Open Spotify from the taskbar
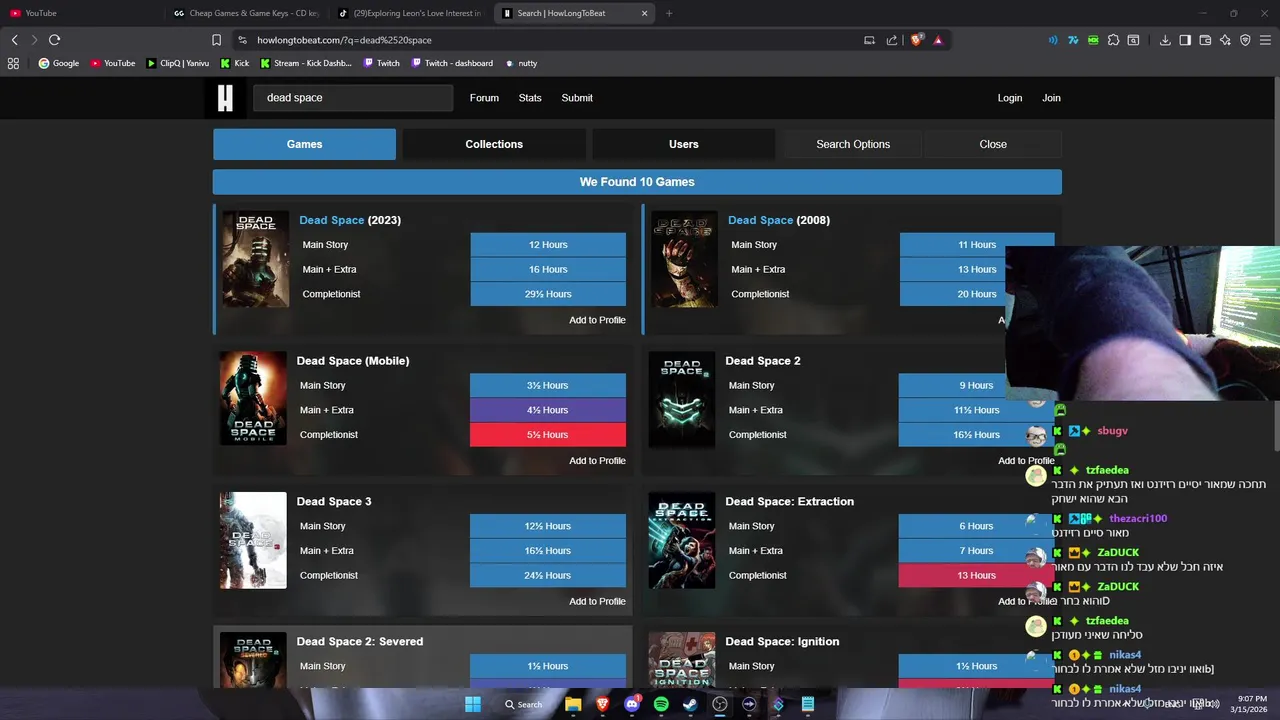The height and width of the screenshot is (720, 1280). coord(661,704)
